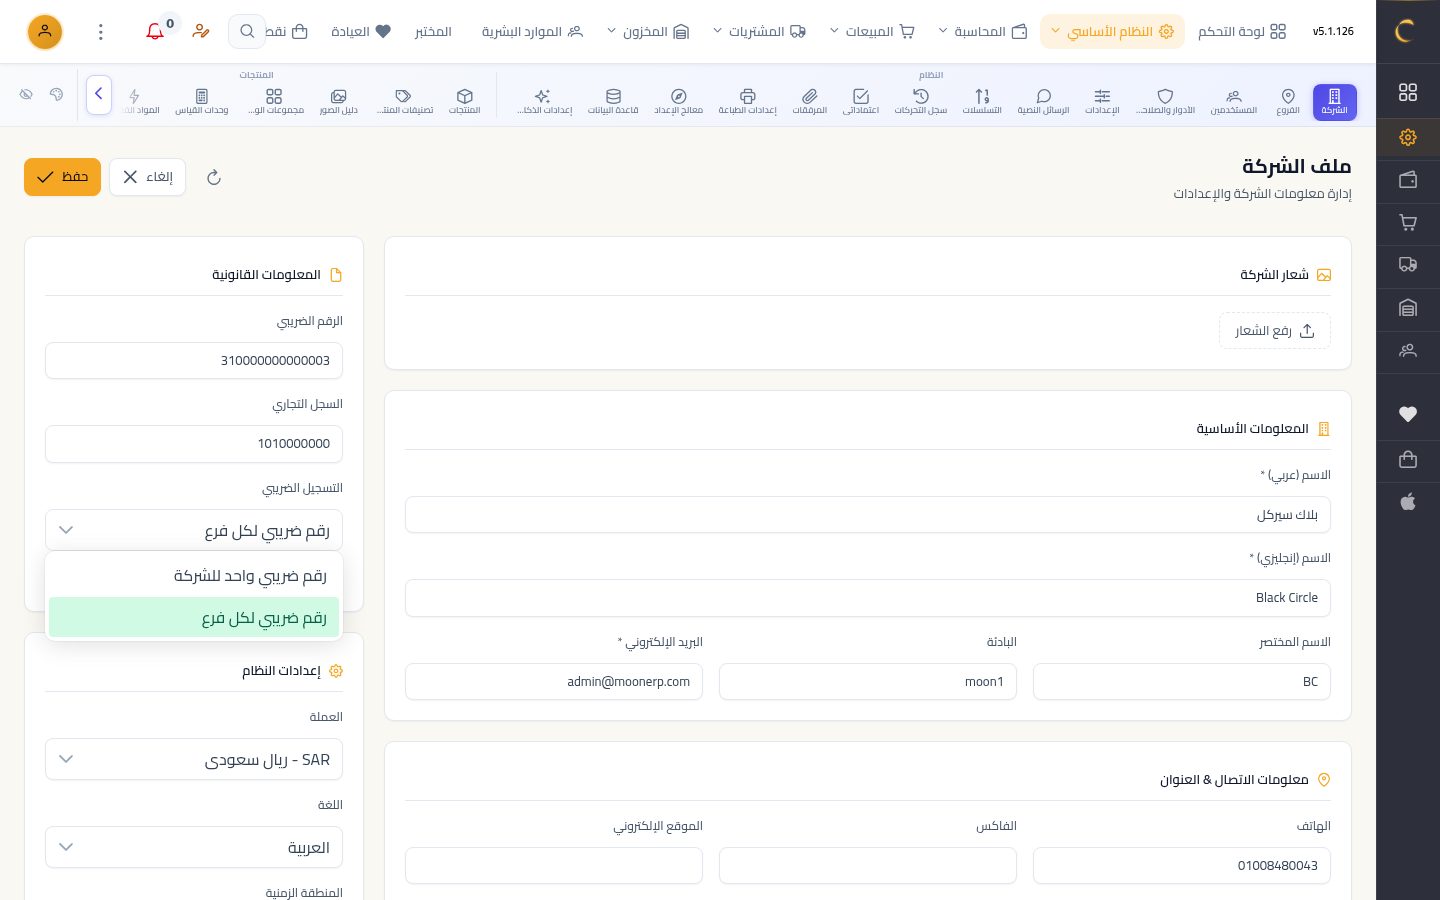Click the theme palette icon
The width and height of the screenshot is (1440, 900).
(x=57, y=95)
